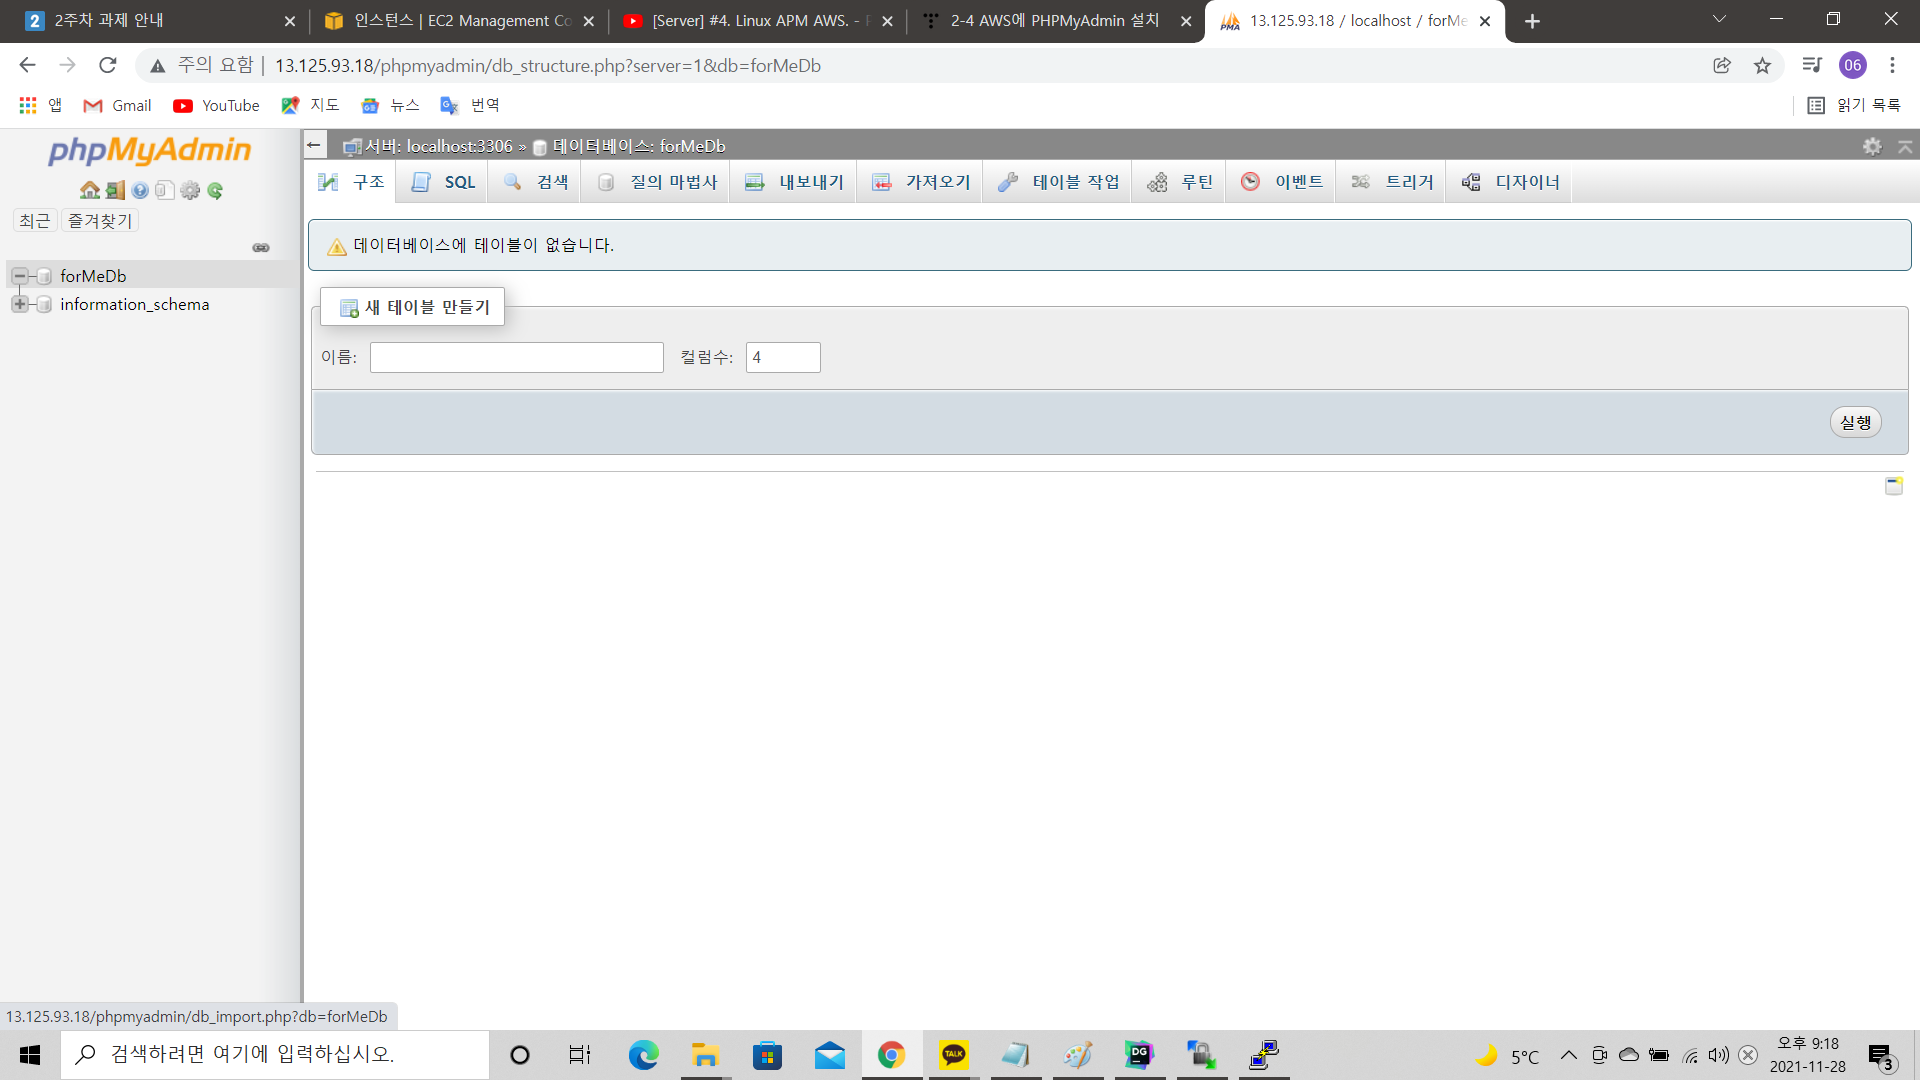Open KakaoTalk from the taskbar
1920x1080 pixels.
[x=954, y=1055]
